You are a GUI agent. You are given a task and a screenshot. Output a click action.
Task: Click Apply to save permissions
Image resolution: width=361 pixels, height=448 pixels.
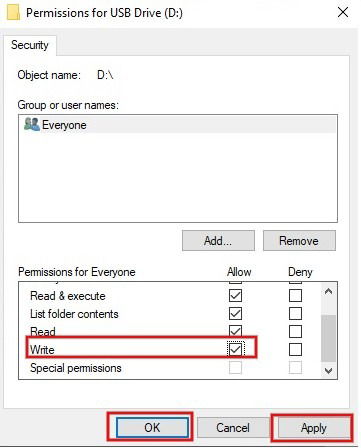[x=313, y=427]
